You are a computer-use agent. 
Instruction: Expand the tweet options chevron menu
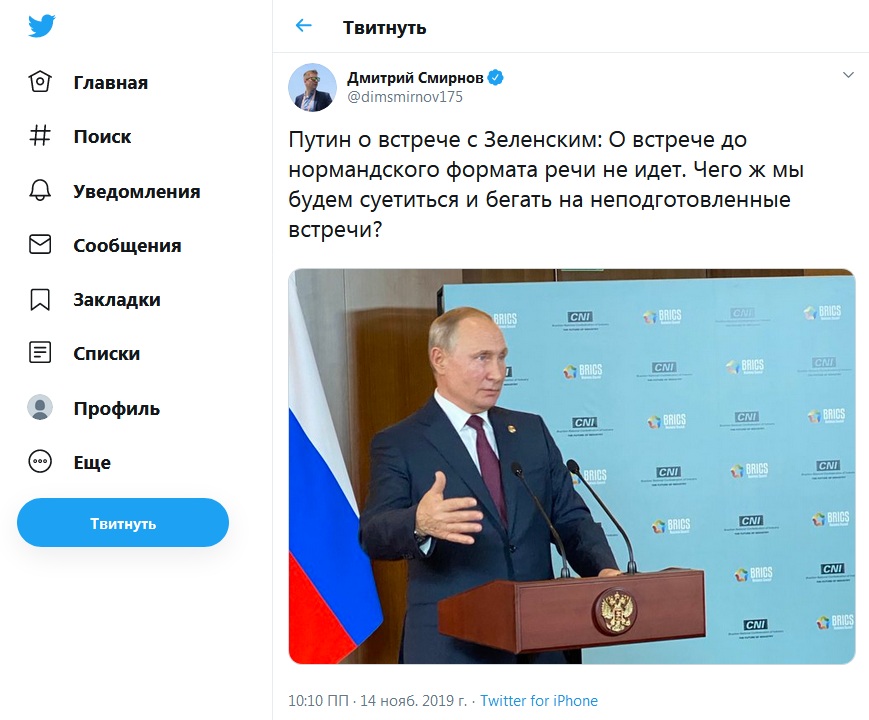tap(848, 75)
